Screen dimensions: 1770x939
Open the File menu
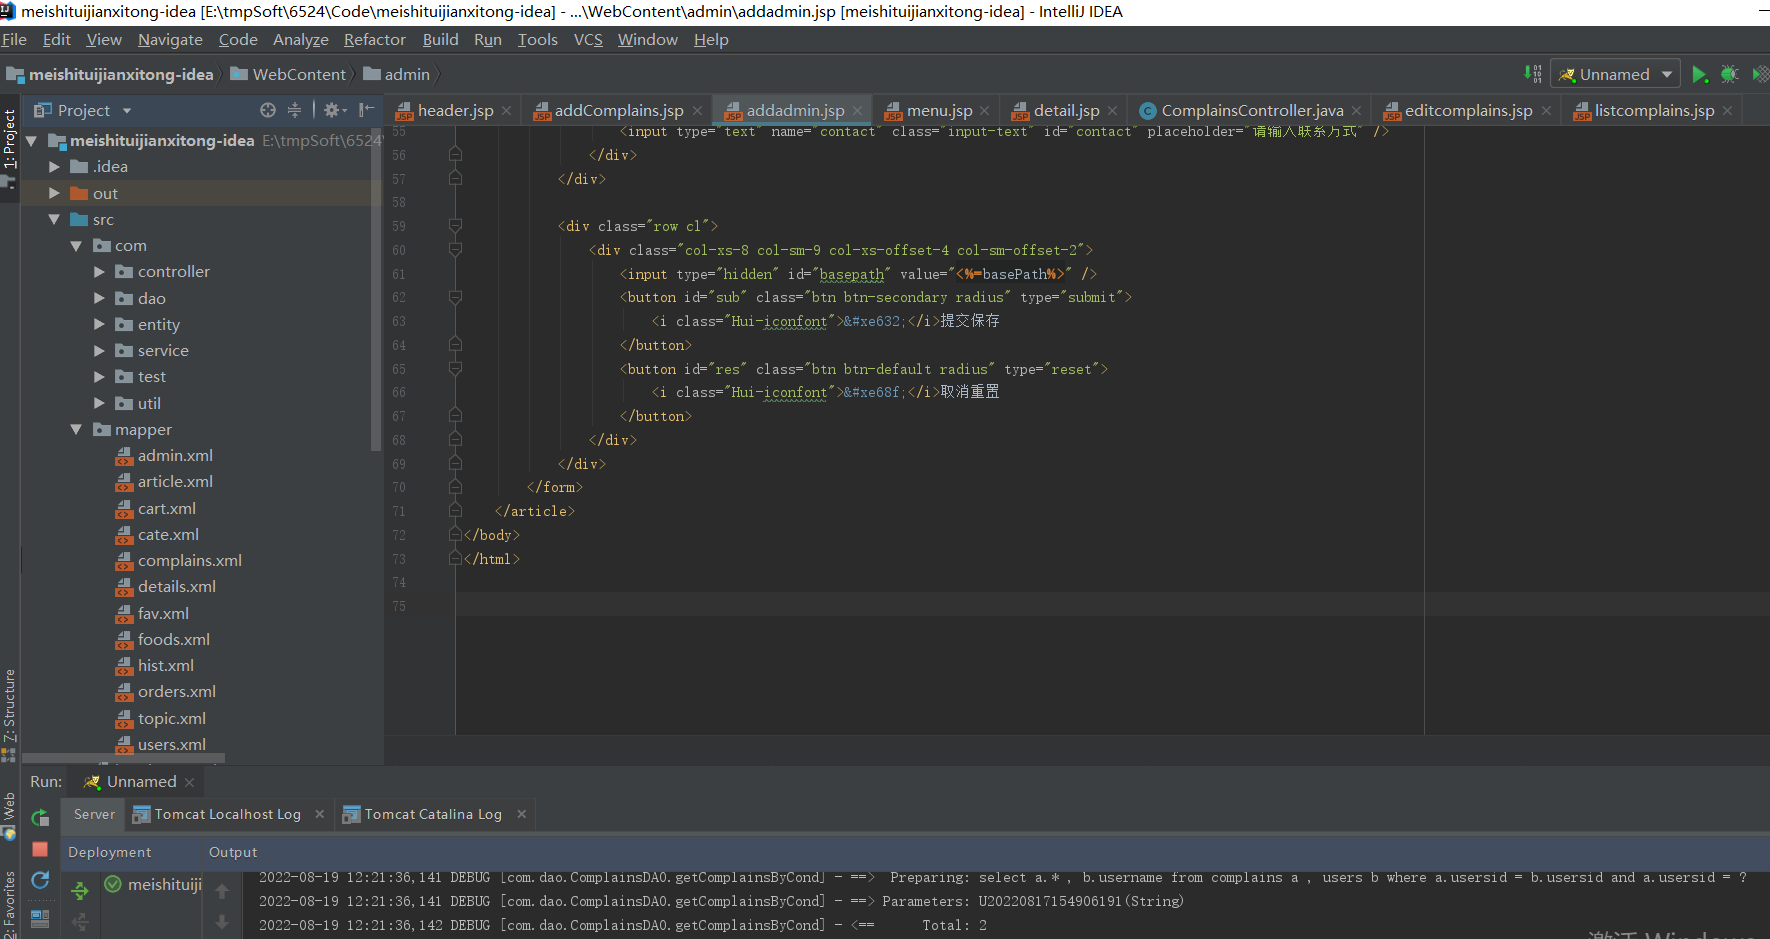point(14,40)
